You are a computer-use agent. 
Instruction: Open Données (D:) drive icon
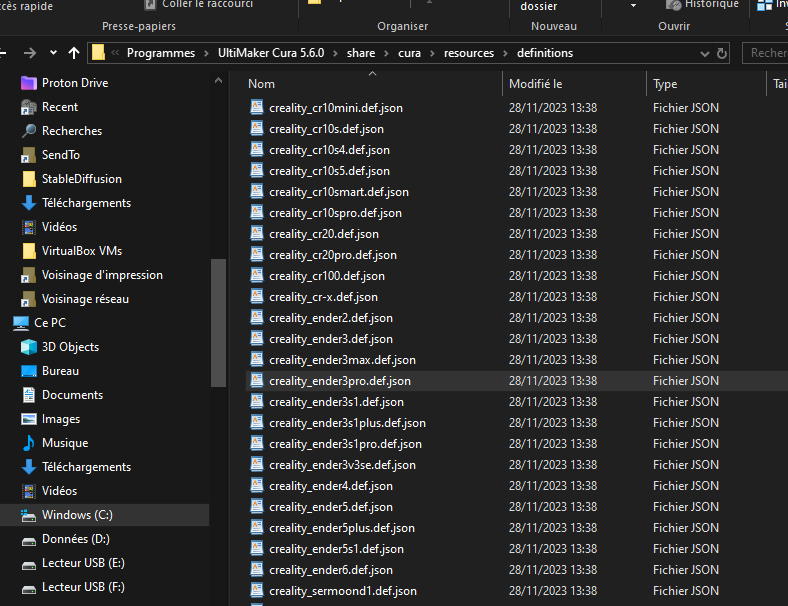pos(29,541)
